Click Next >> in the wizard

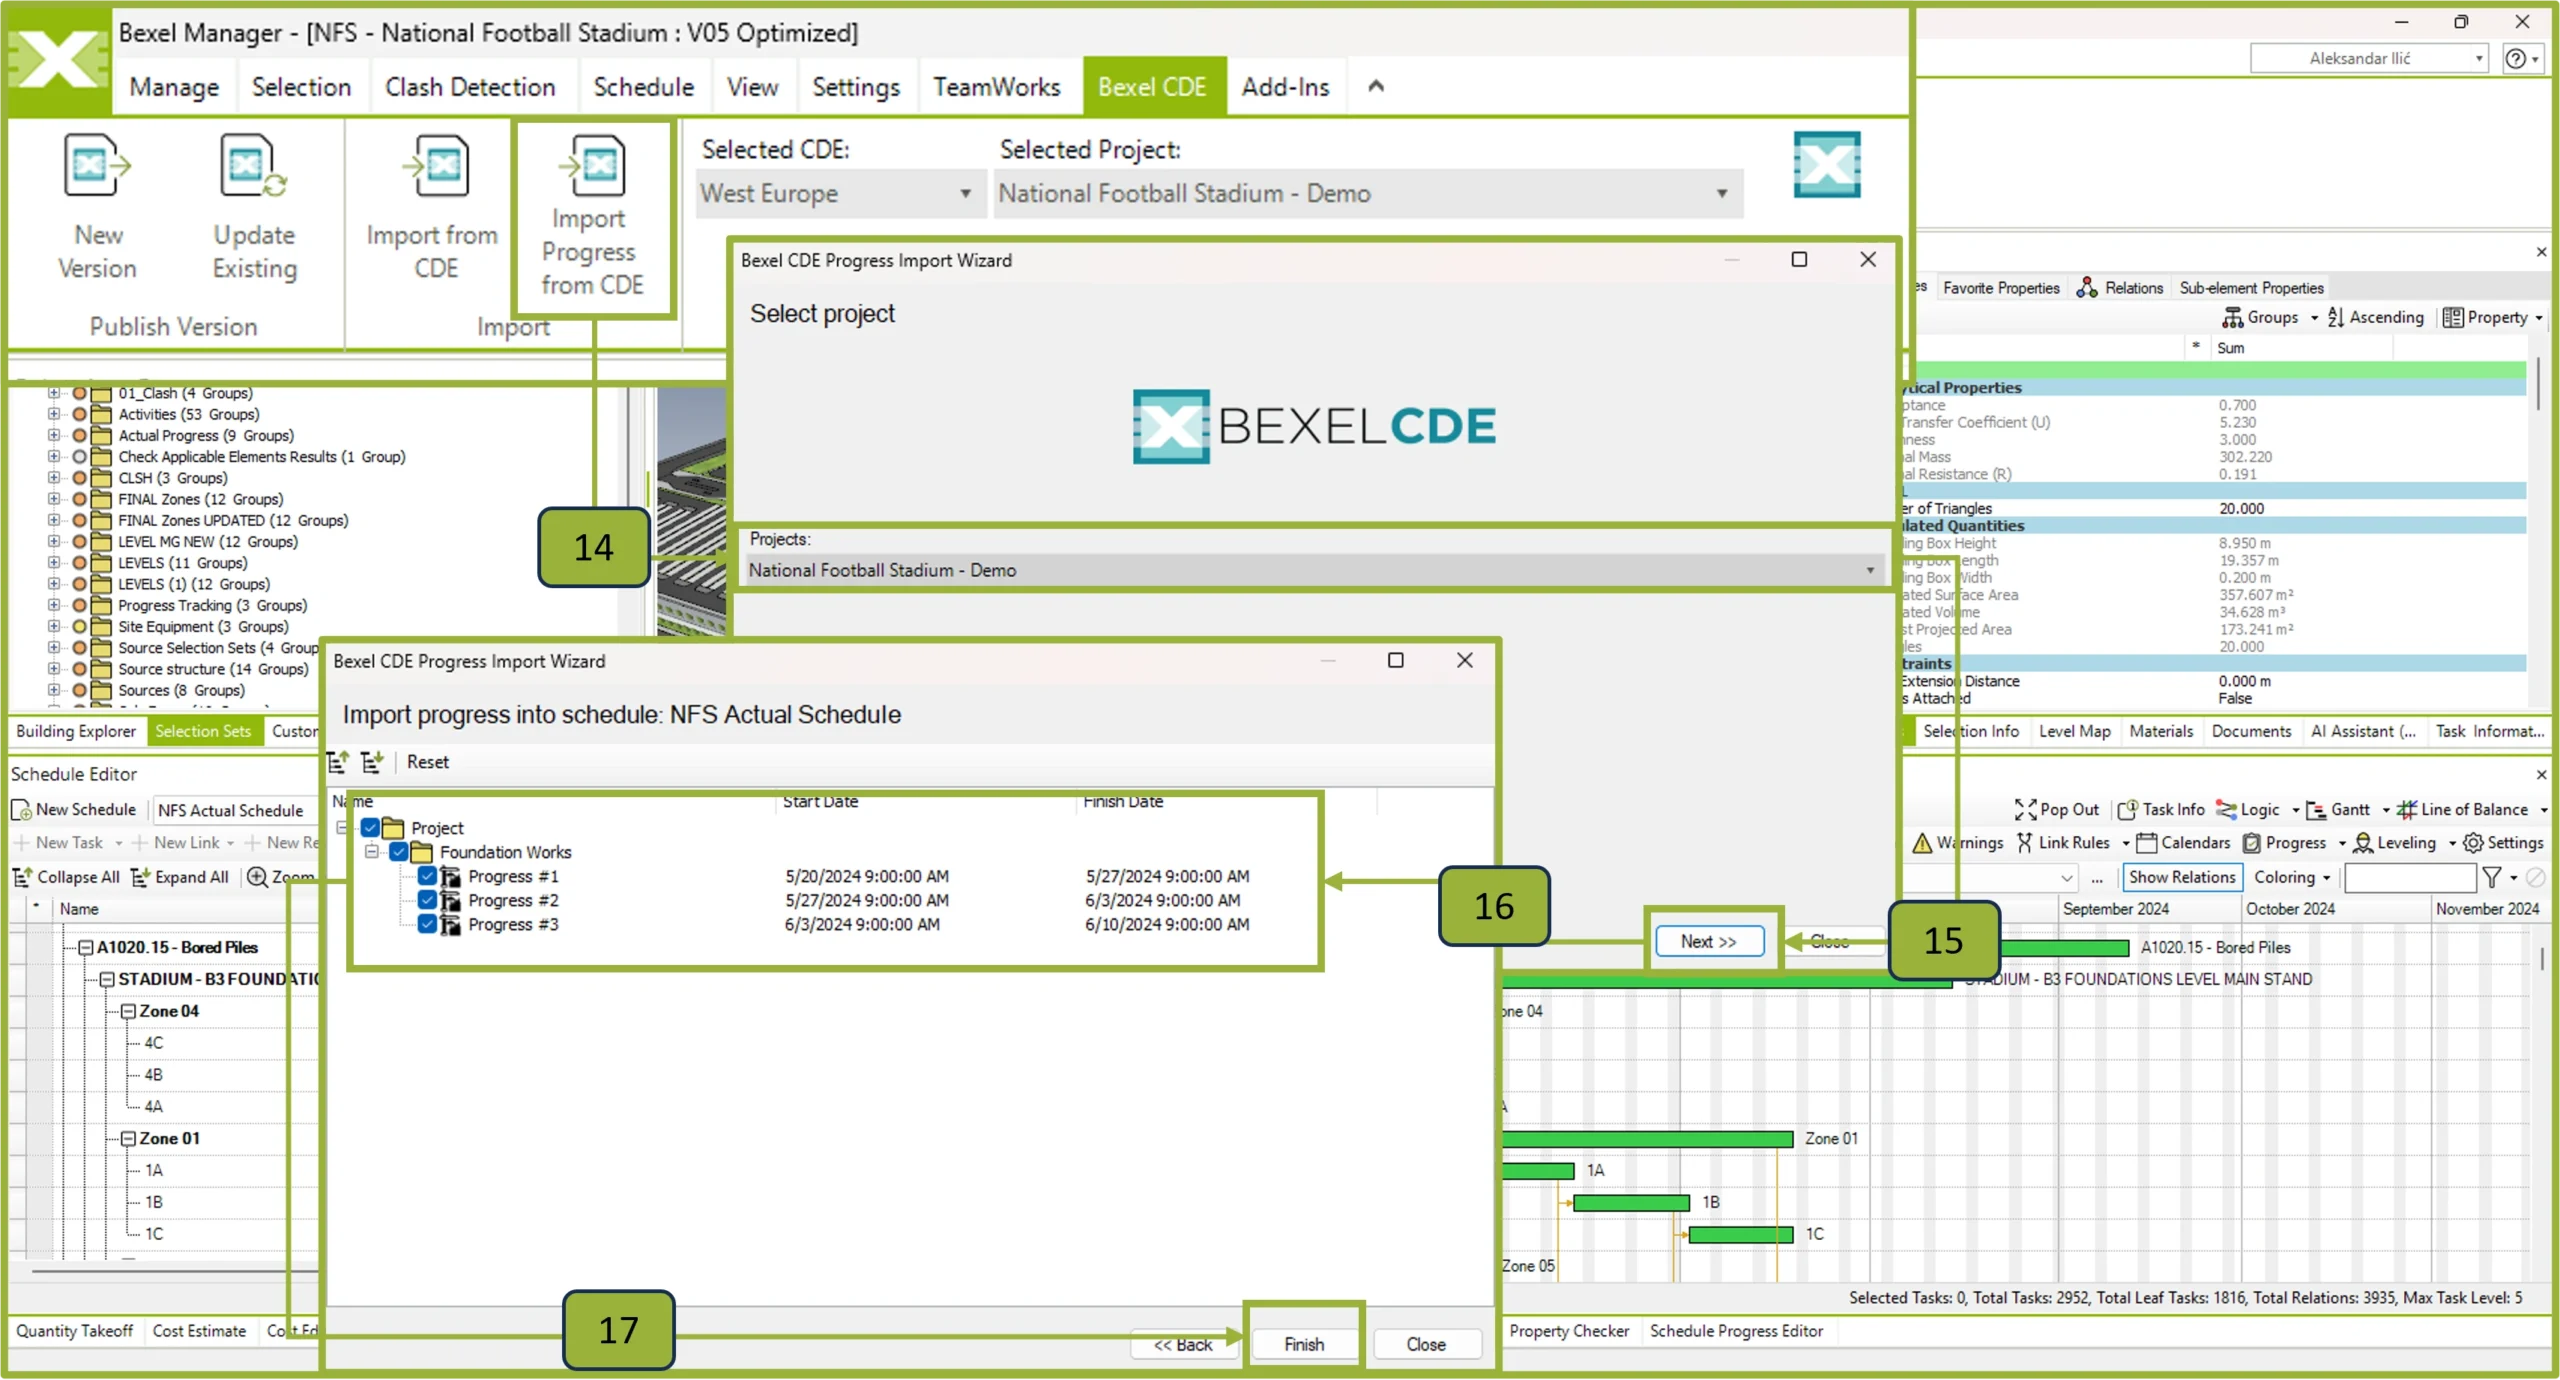pyautogui.click(x=1709, y=942)
